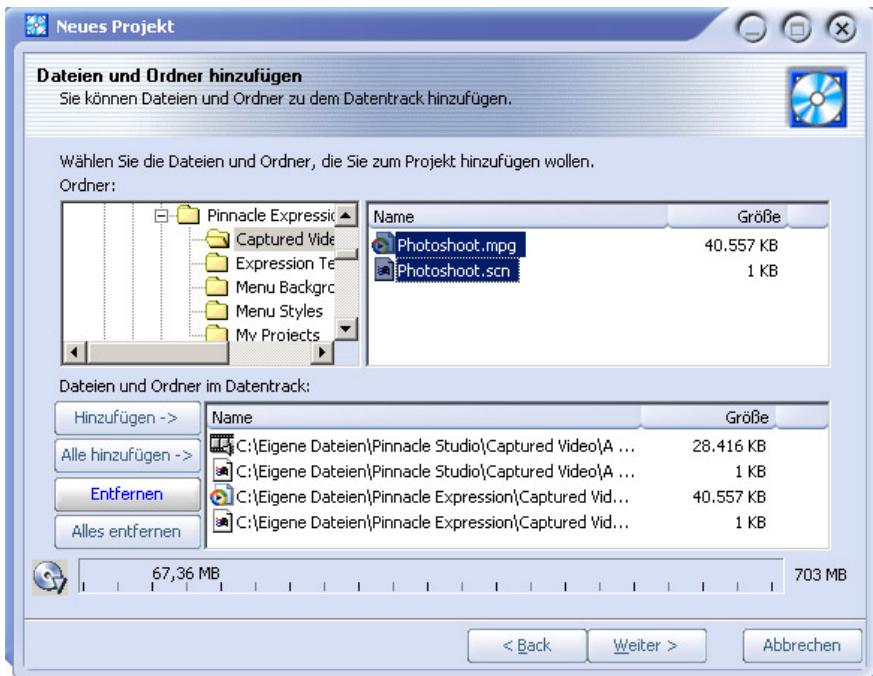This screenshot has height=676, width=873.
Task: Click the disc capacity usage bar
Action: (x=431, y=576)
